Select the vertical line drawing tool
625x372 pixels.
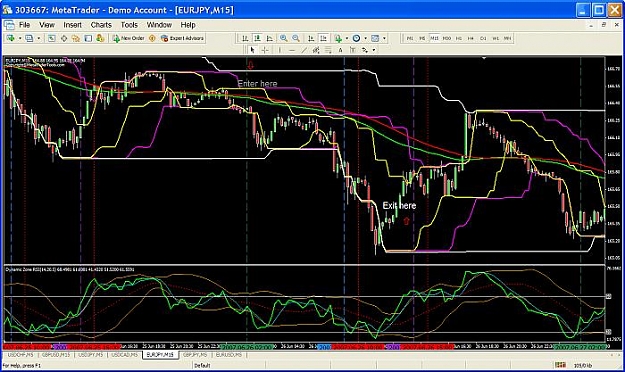(279, 50)
